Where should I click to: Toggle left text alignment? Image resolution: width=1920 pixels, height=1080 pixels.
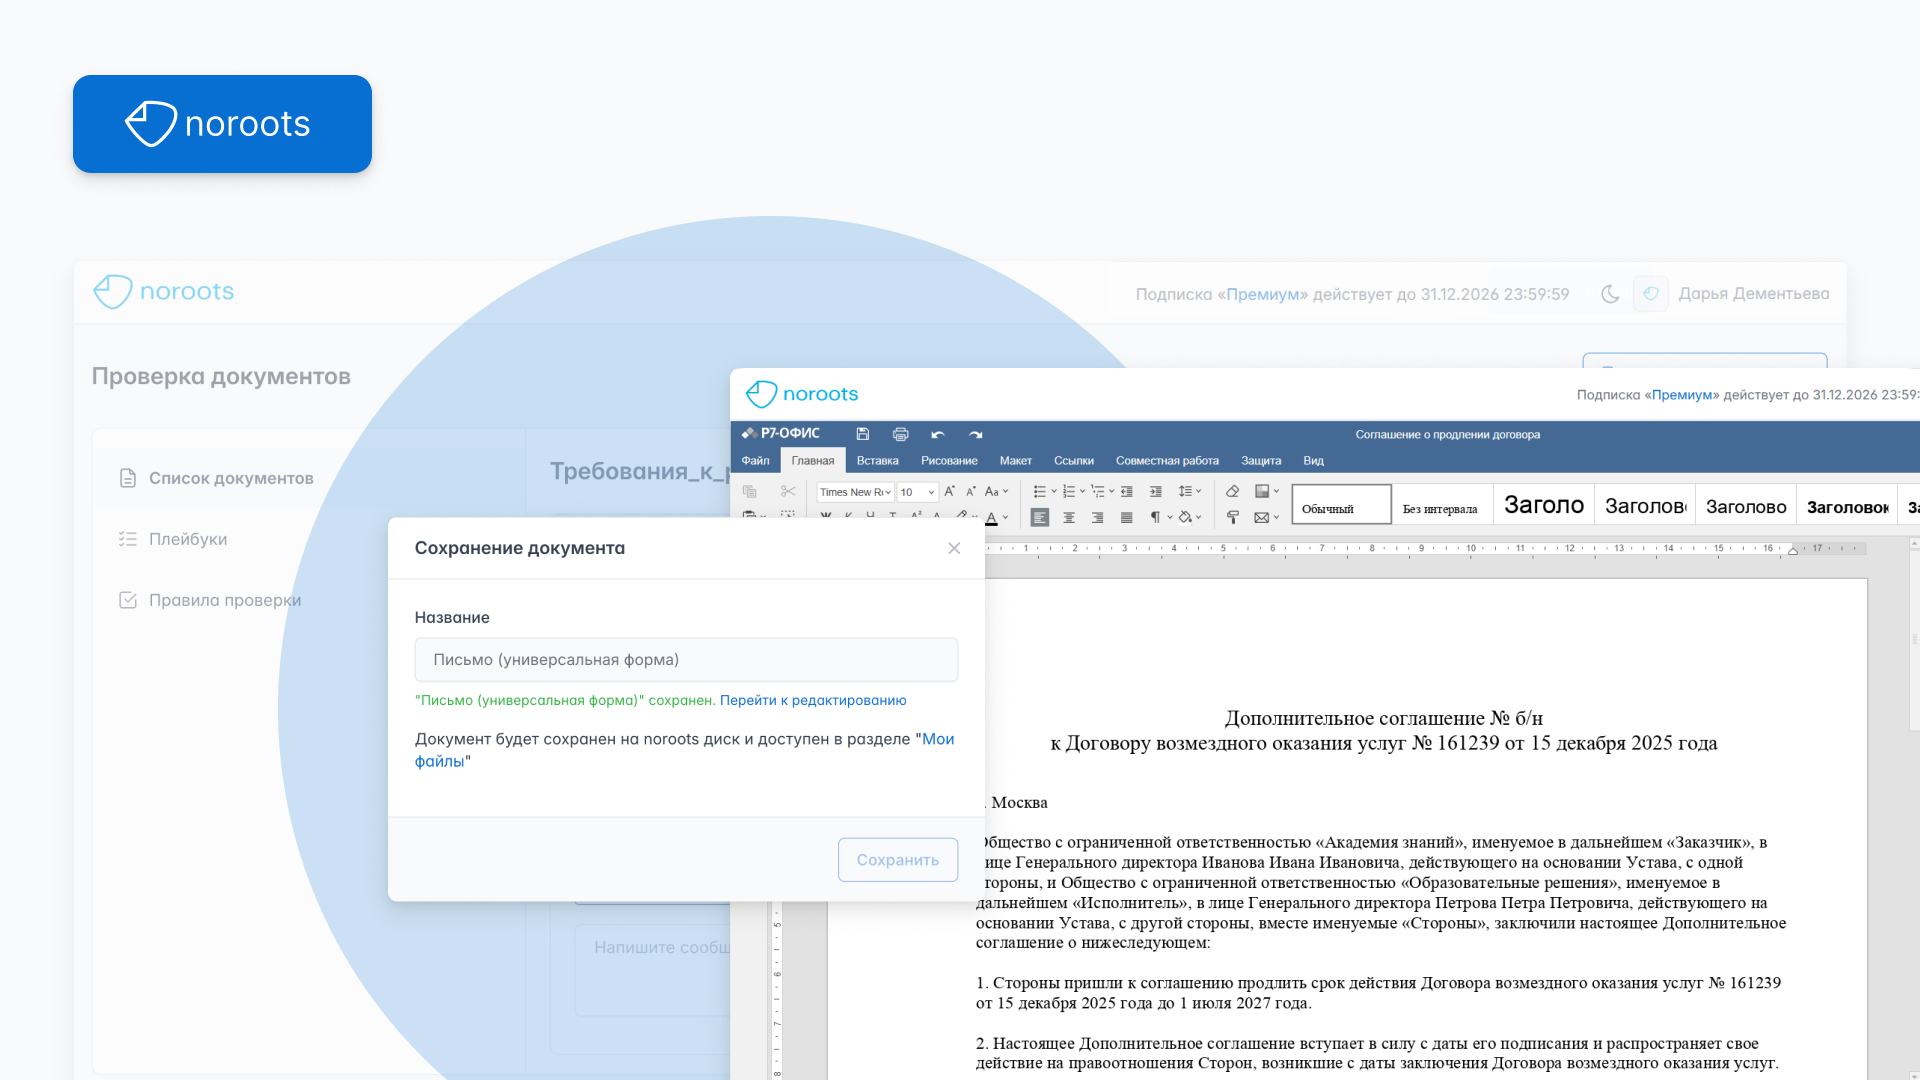1040,517
